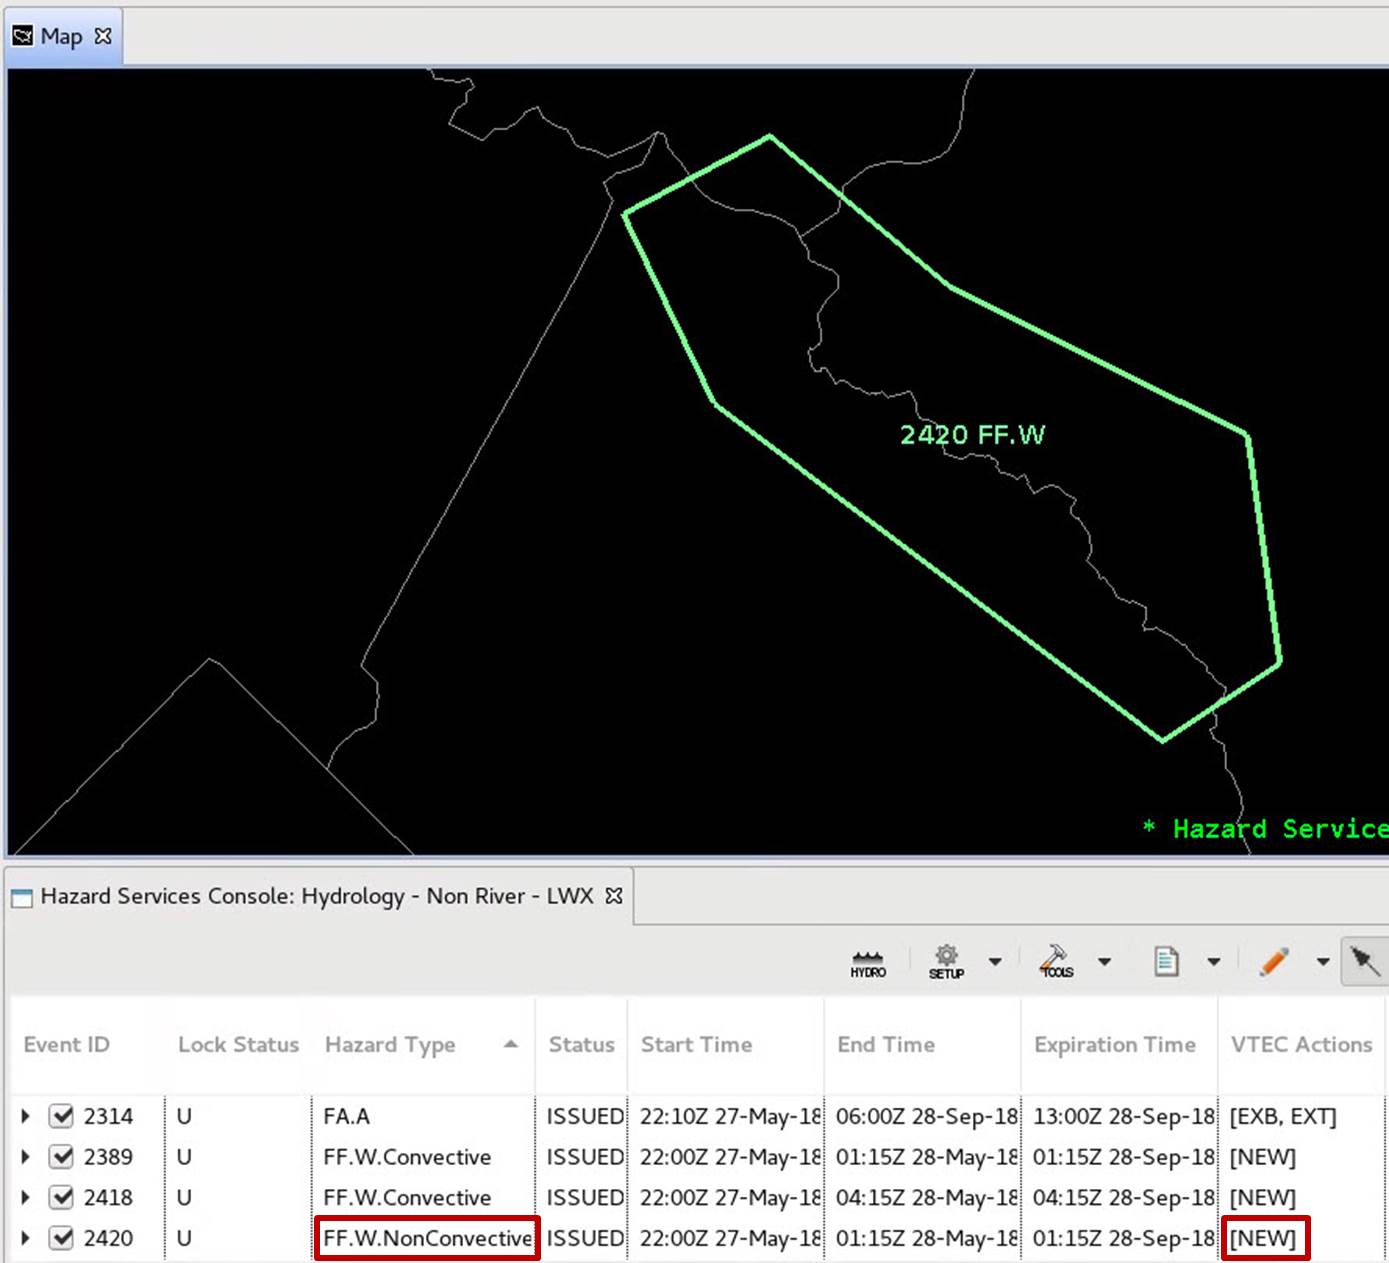
Task: Expand the event 2314 row
Action: coord(26,1116)
